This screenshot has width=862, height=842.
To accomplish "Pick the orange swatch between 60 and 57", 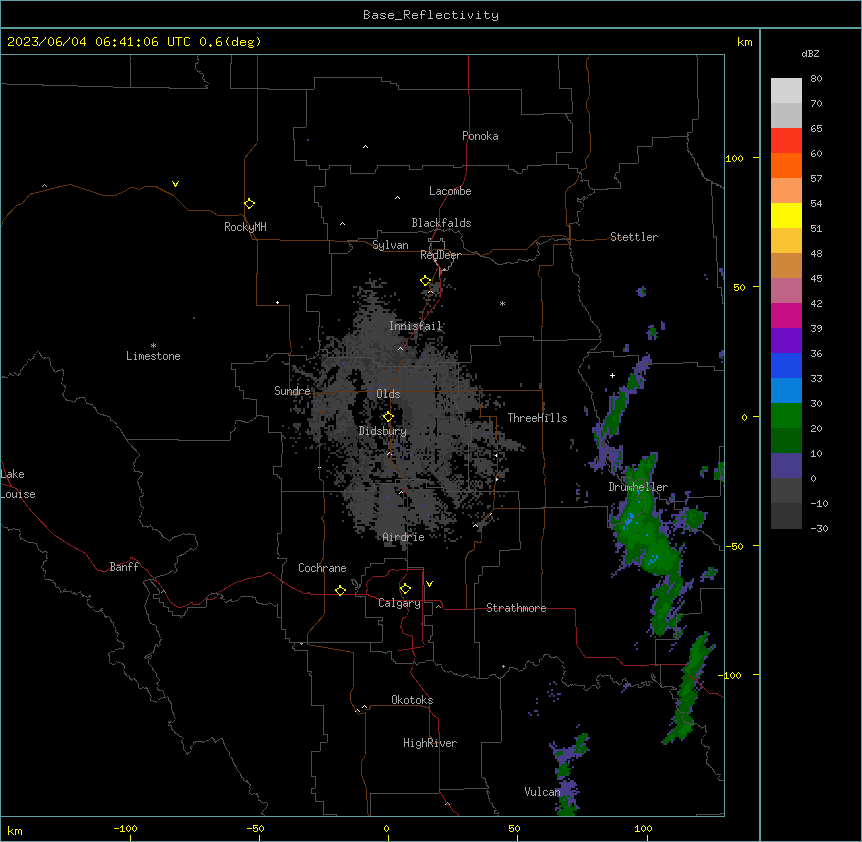I will point(786,165).
